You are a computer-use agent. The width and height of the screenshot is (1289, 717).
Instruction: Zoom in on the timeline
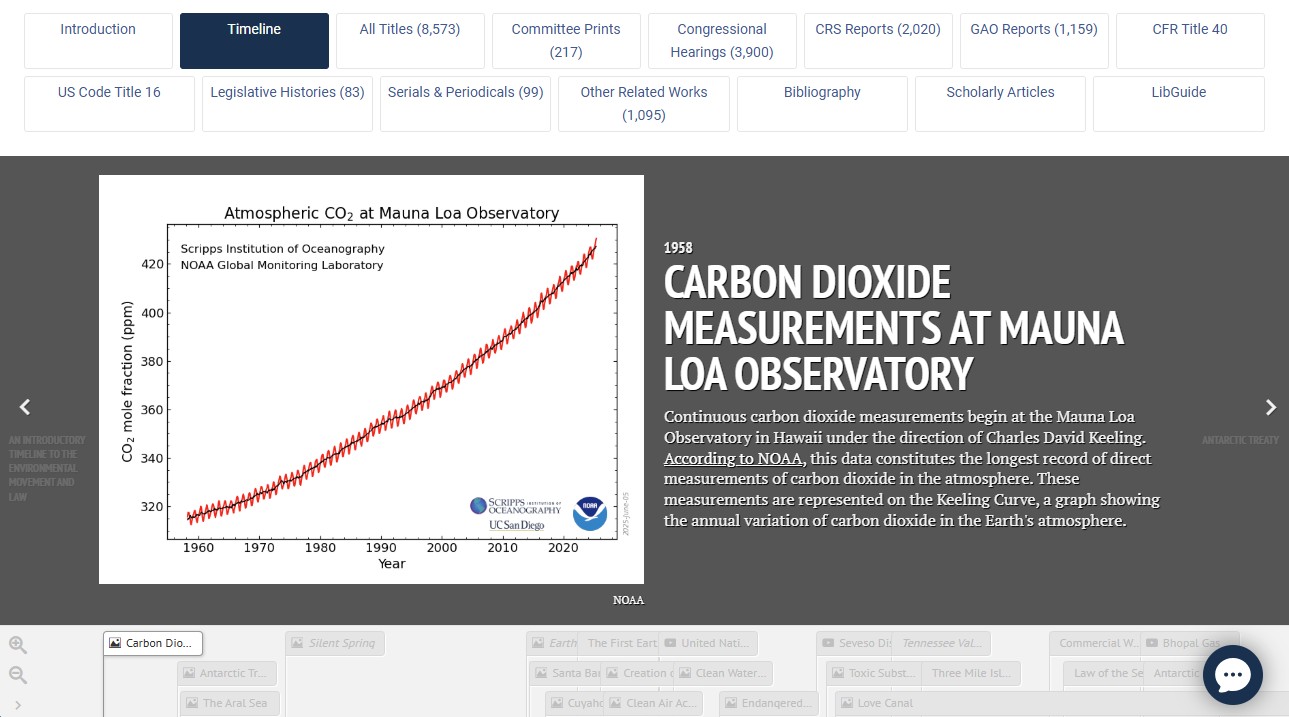[17, 644]
